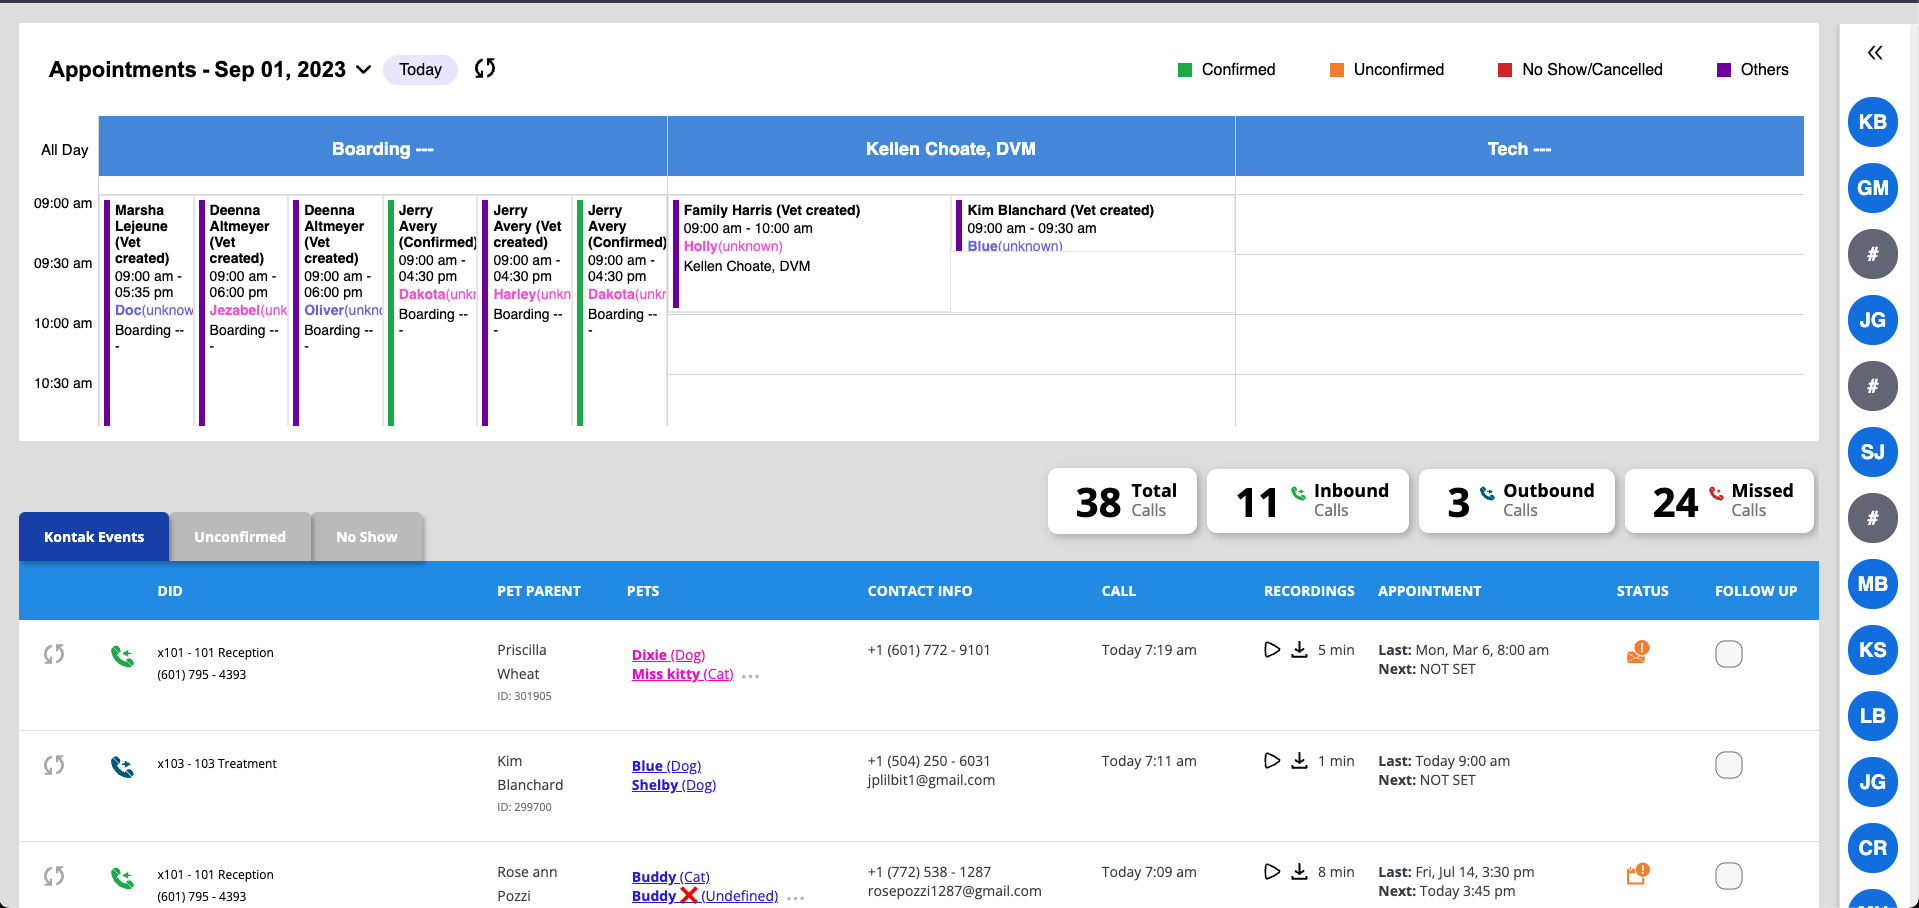Click the sync icon in Kim Blanchard's row

[54, 765]
